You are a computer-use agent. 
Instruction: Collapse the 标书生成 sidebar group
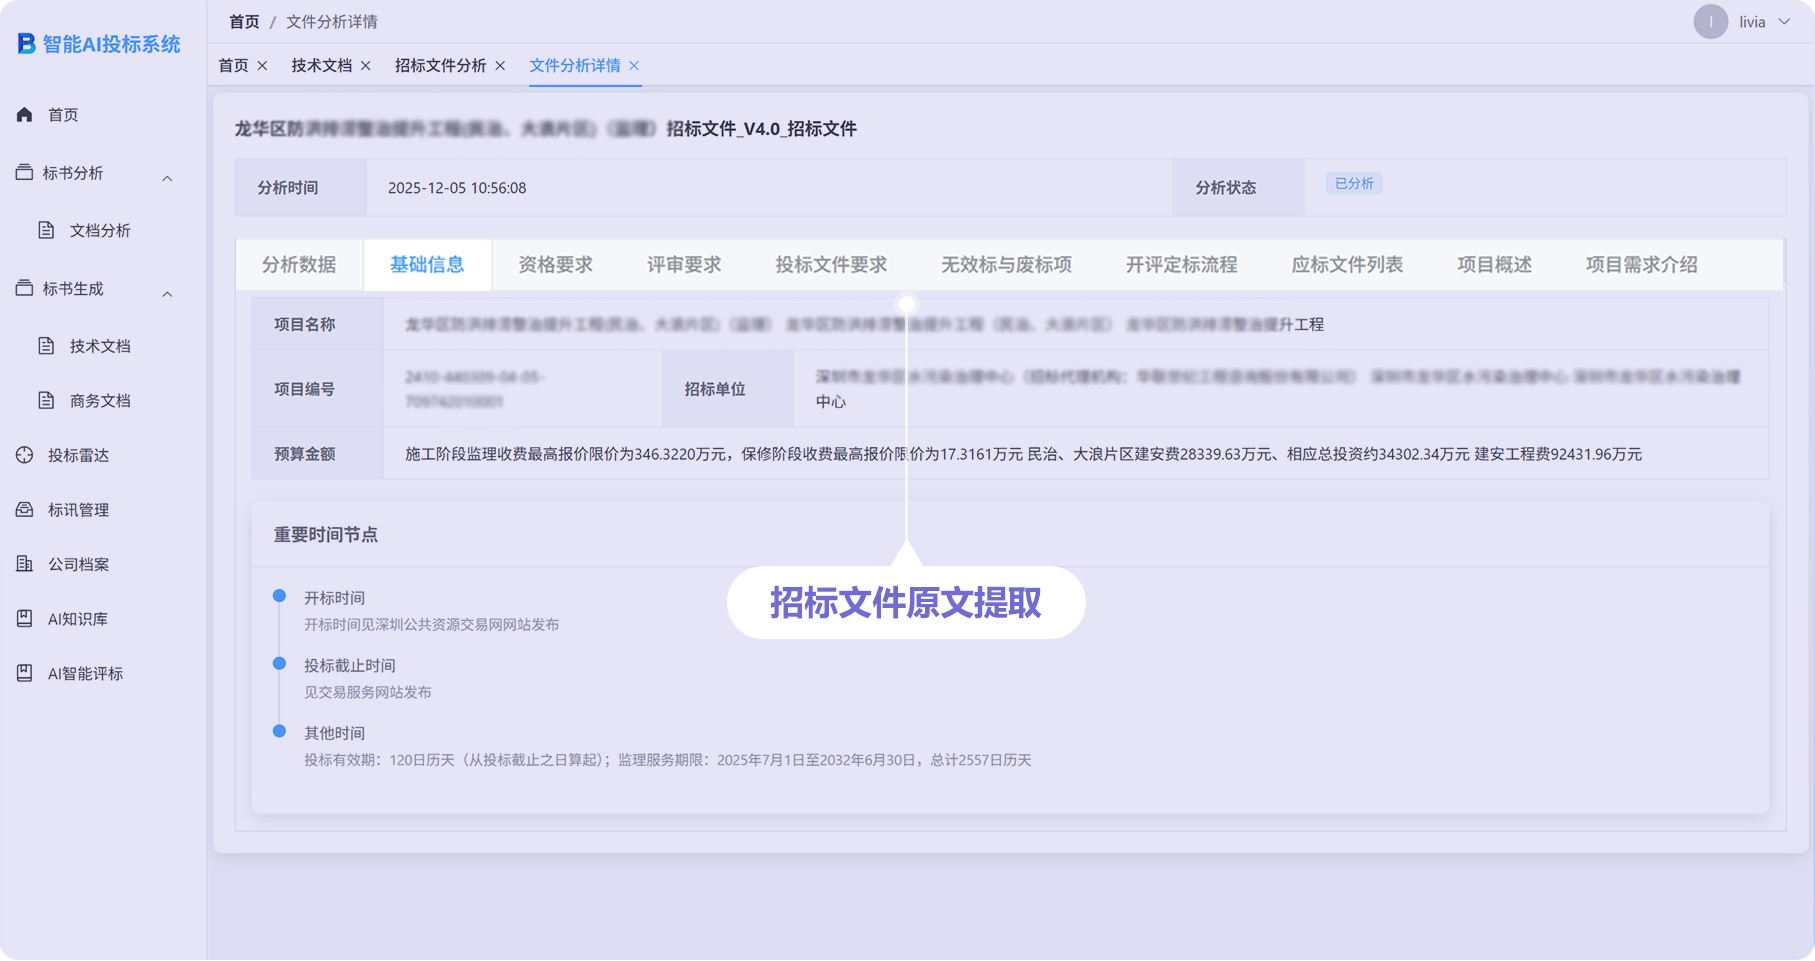tap(167, 294)
